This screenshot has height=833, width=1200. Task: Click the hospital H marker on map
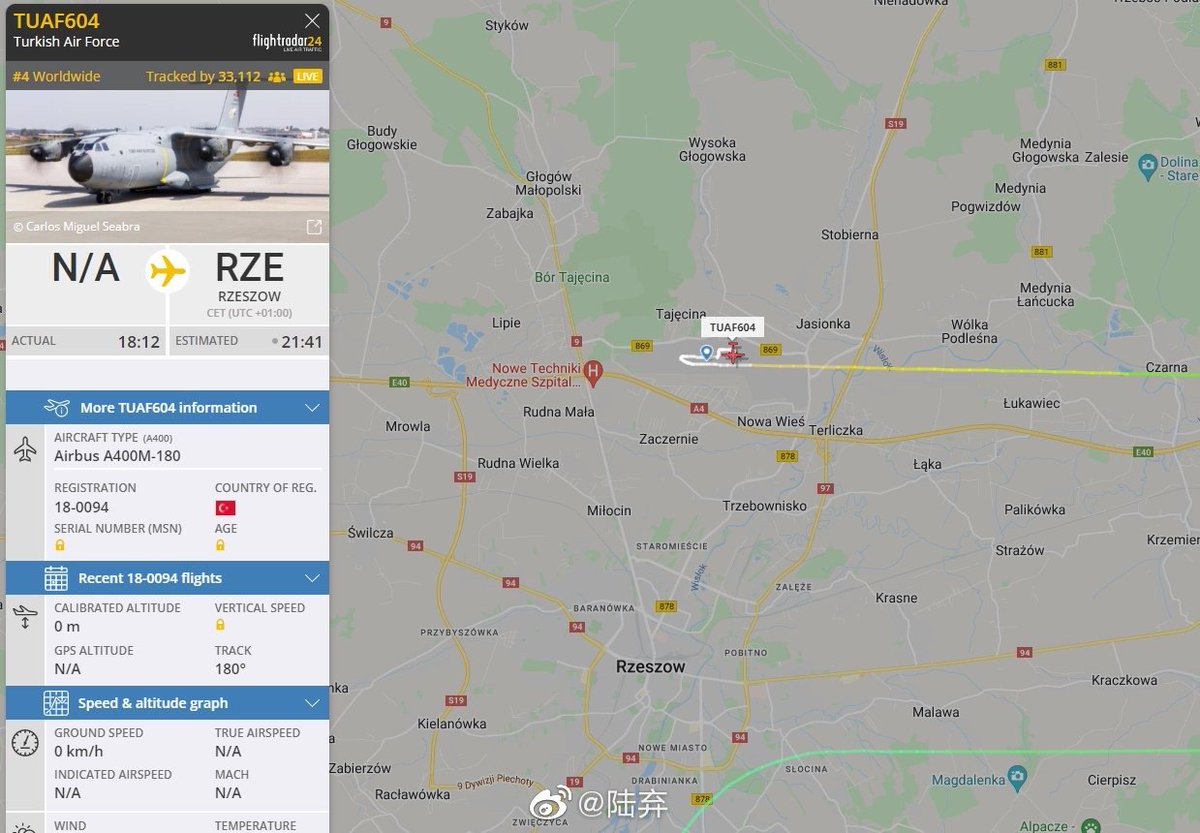[593, 373]
